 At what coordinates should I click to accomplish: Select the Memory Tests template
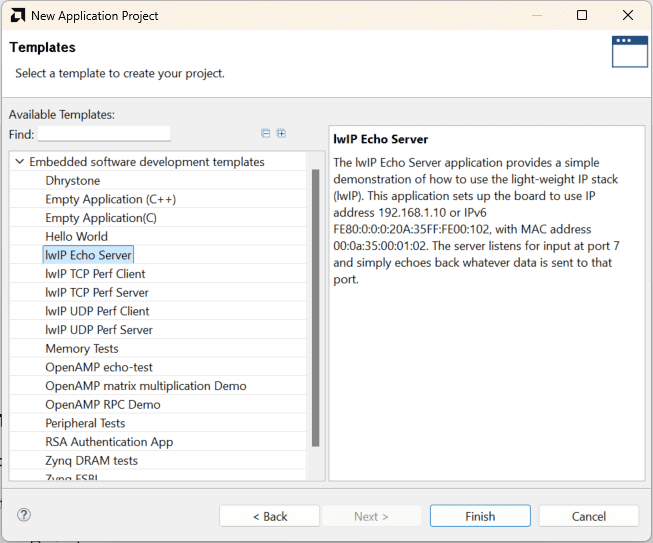coord(82,349)
